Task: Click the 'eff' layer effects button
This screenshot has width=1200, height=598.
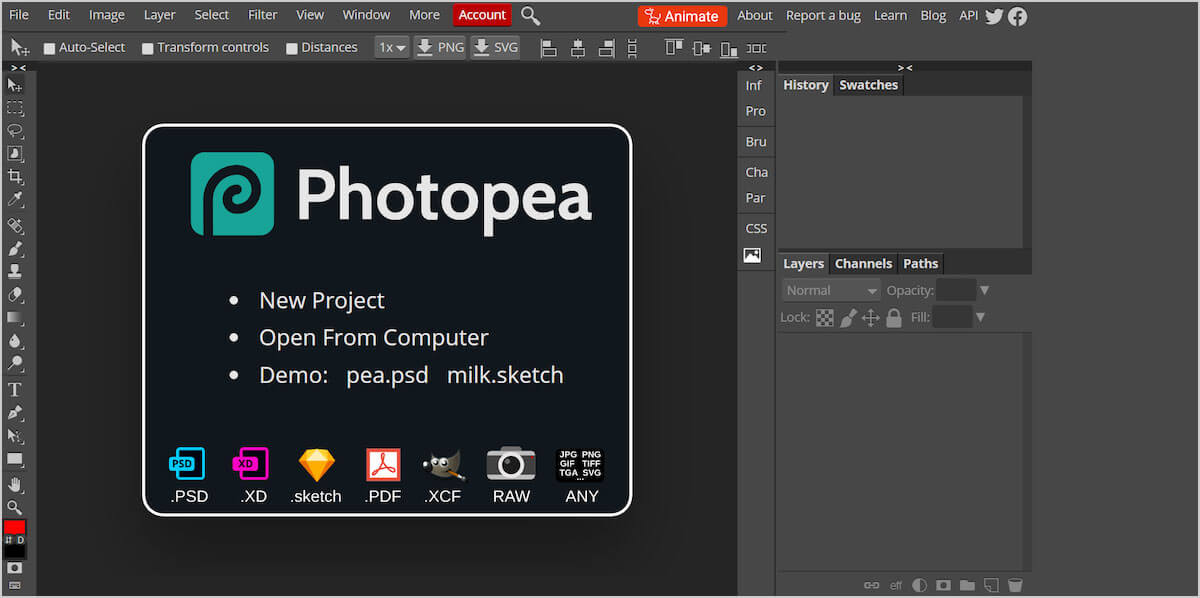Action: point(896,586)
